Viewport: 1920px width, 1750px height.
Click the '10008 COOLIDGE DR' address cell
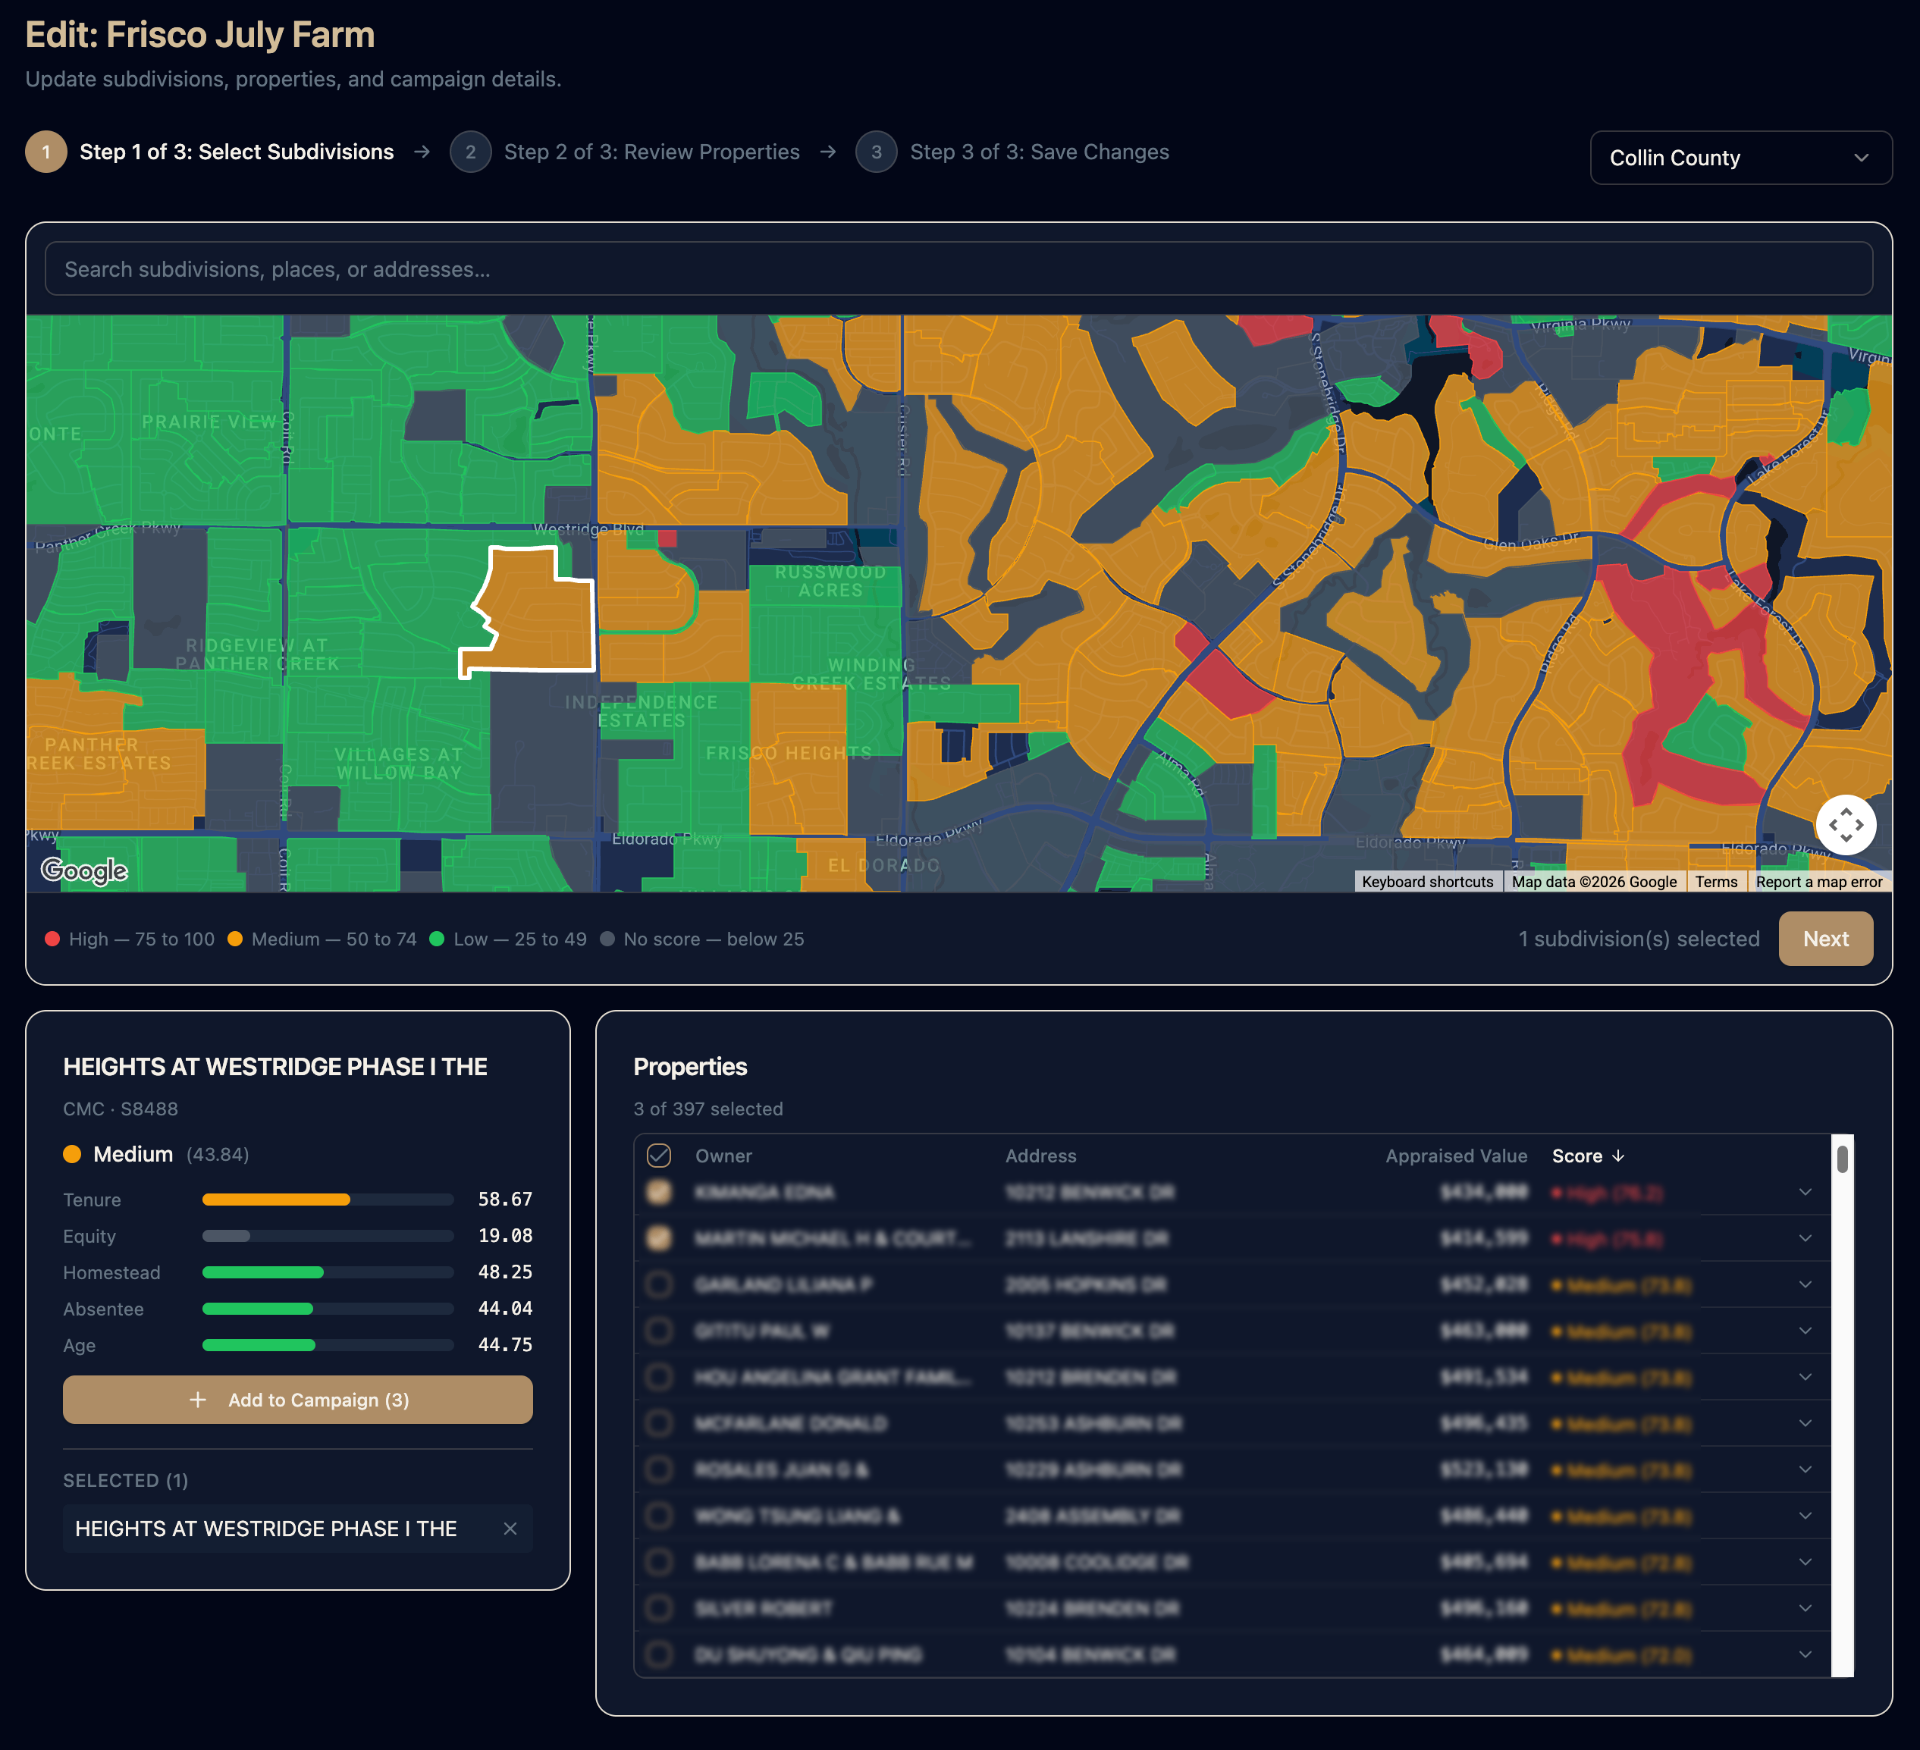(x=1096, y=1563)
